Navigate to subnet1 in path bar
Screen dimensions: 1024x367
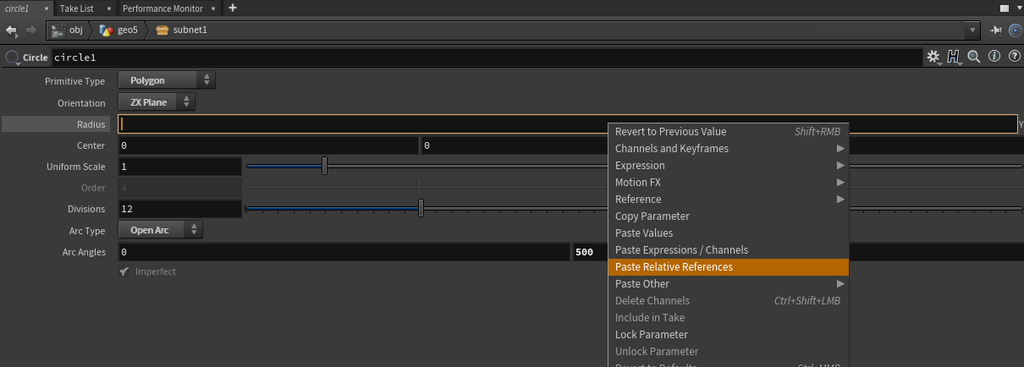click(190, 30)
